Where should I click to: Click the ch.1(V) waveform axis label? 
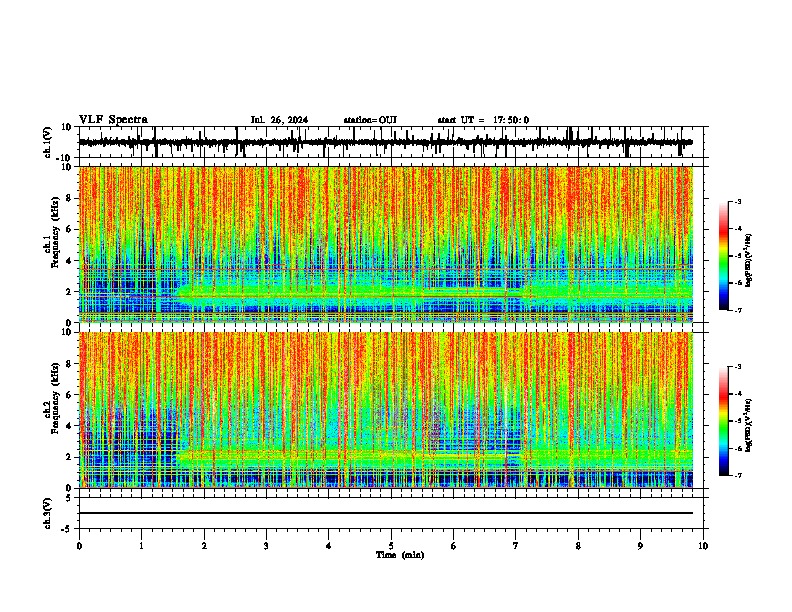click(x=48, y=142)
